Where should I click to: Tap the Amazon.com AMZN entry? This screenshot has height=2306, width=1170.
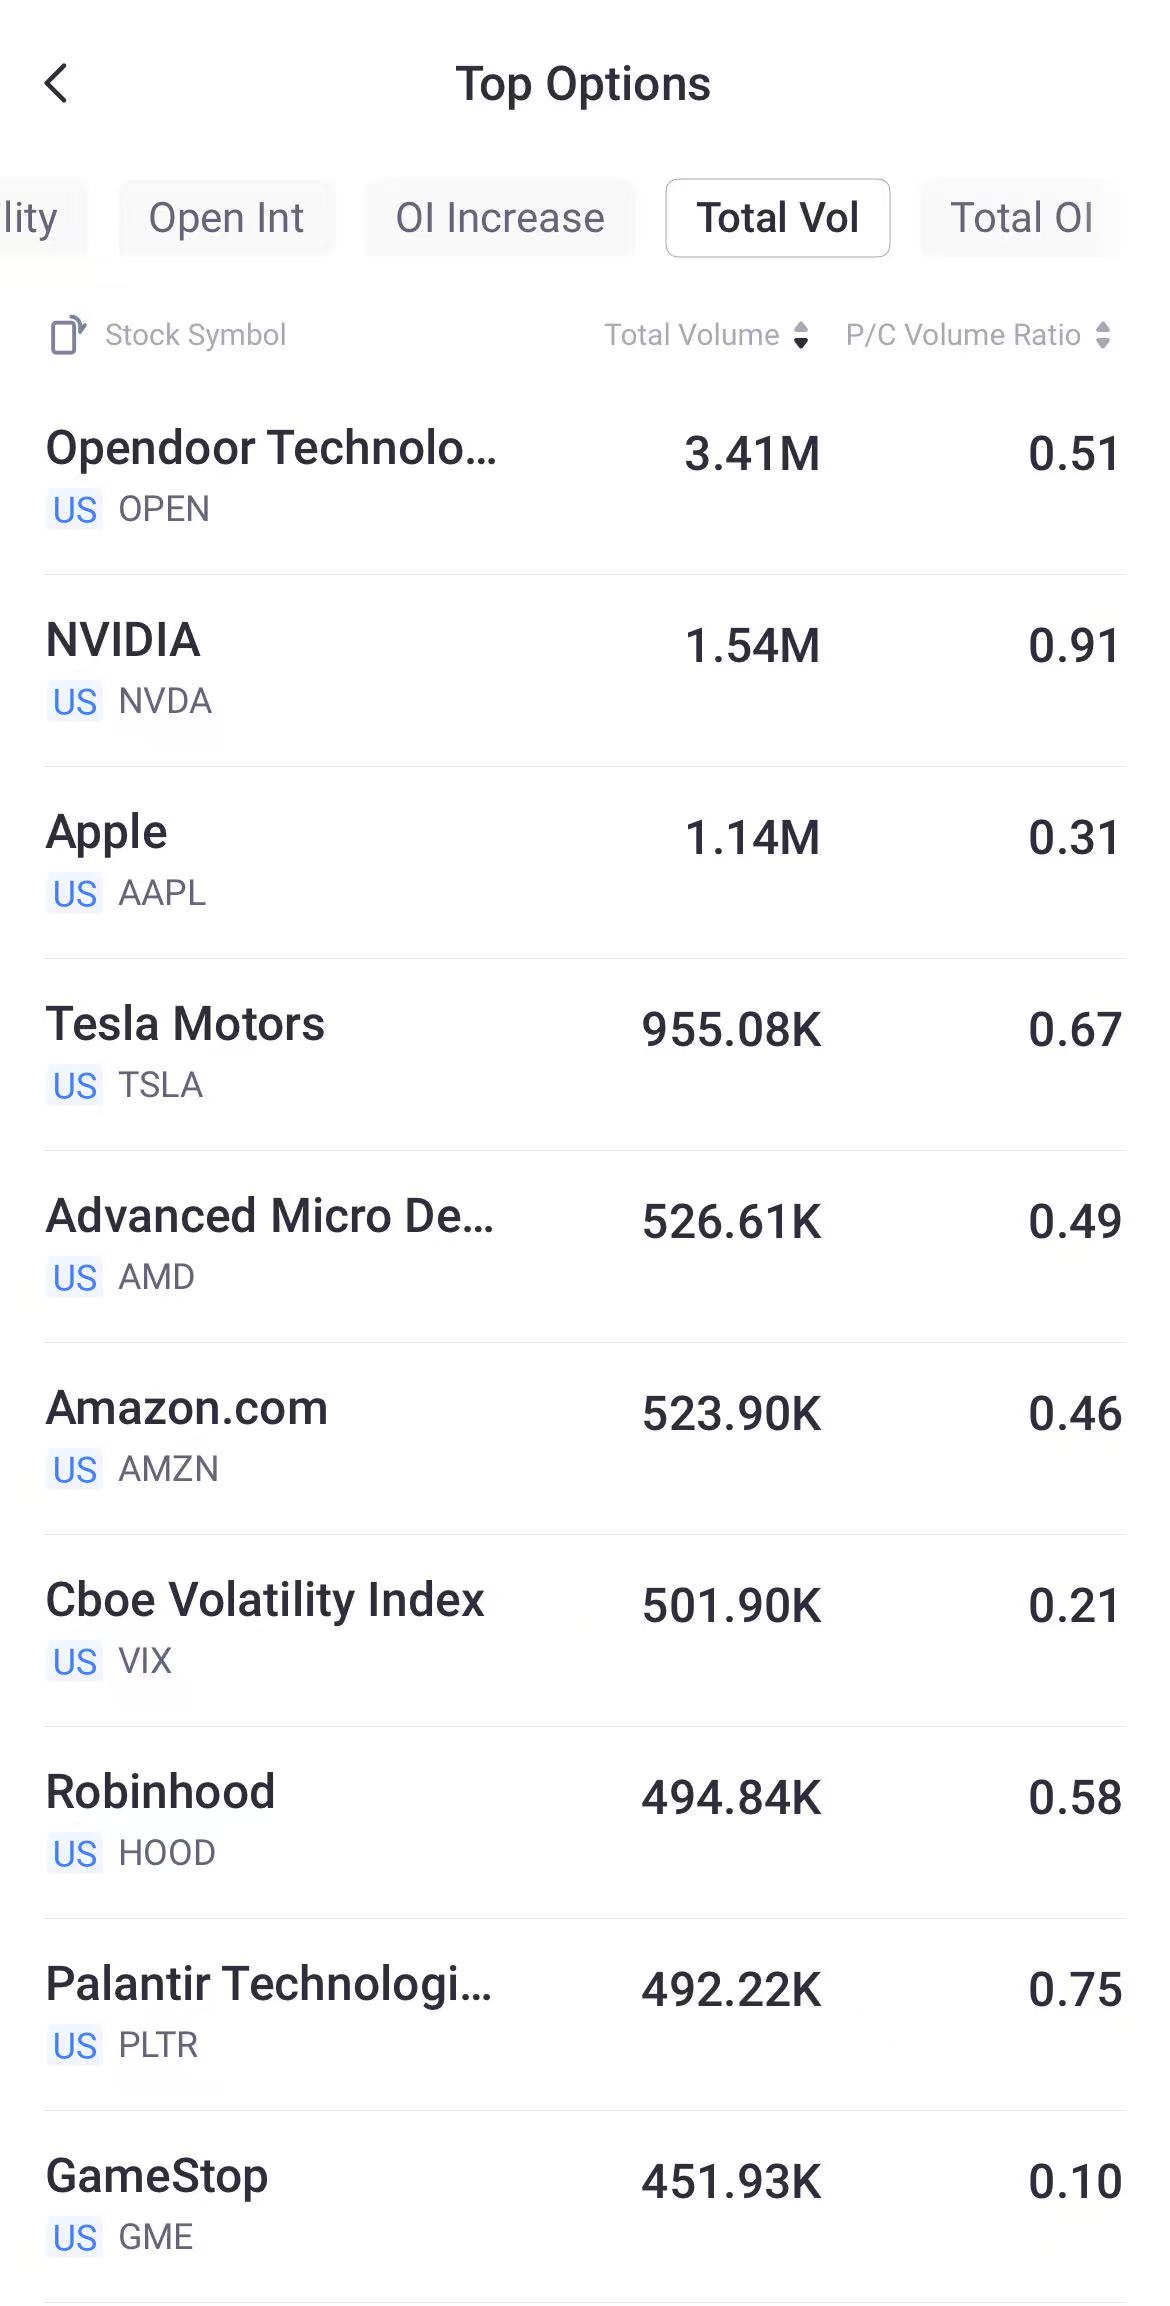tap(584, 1438)
